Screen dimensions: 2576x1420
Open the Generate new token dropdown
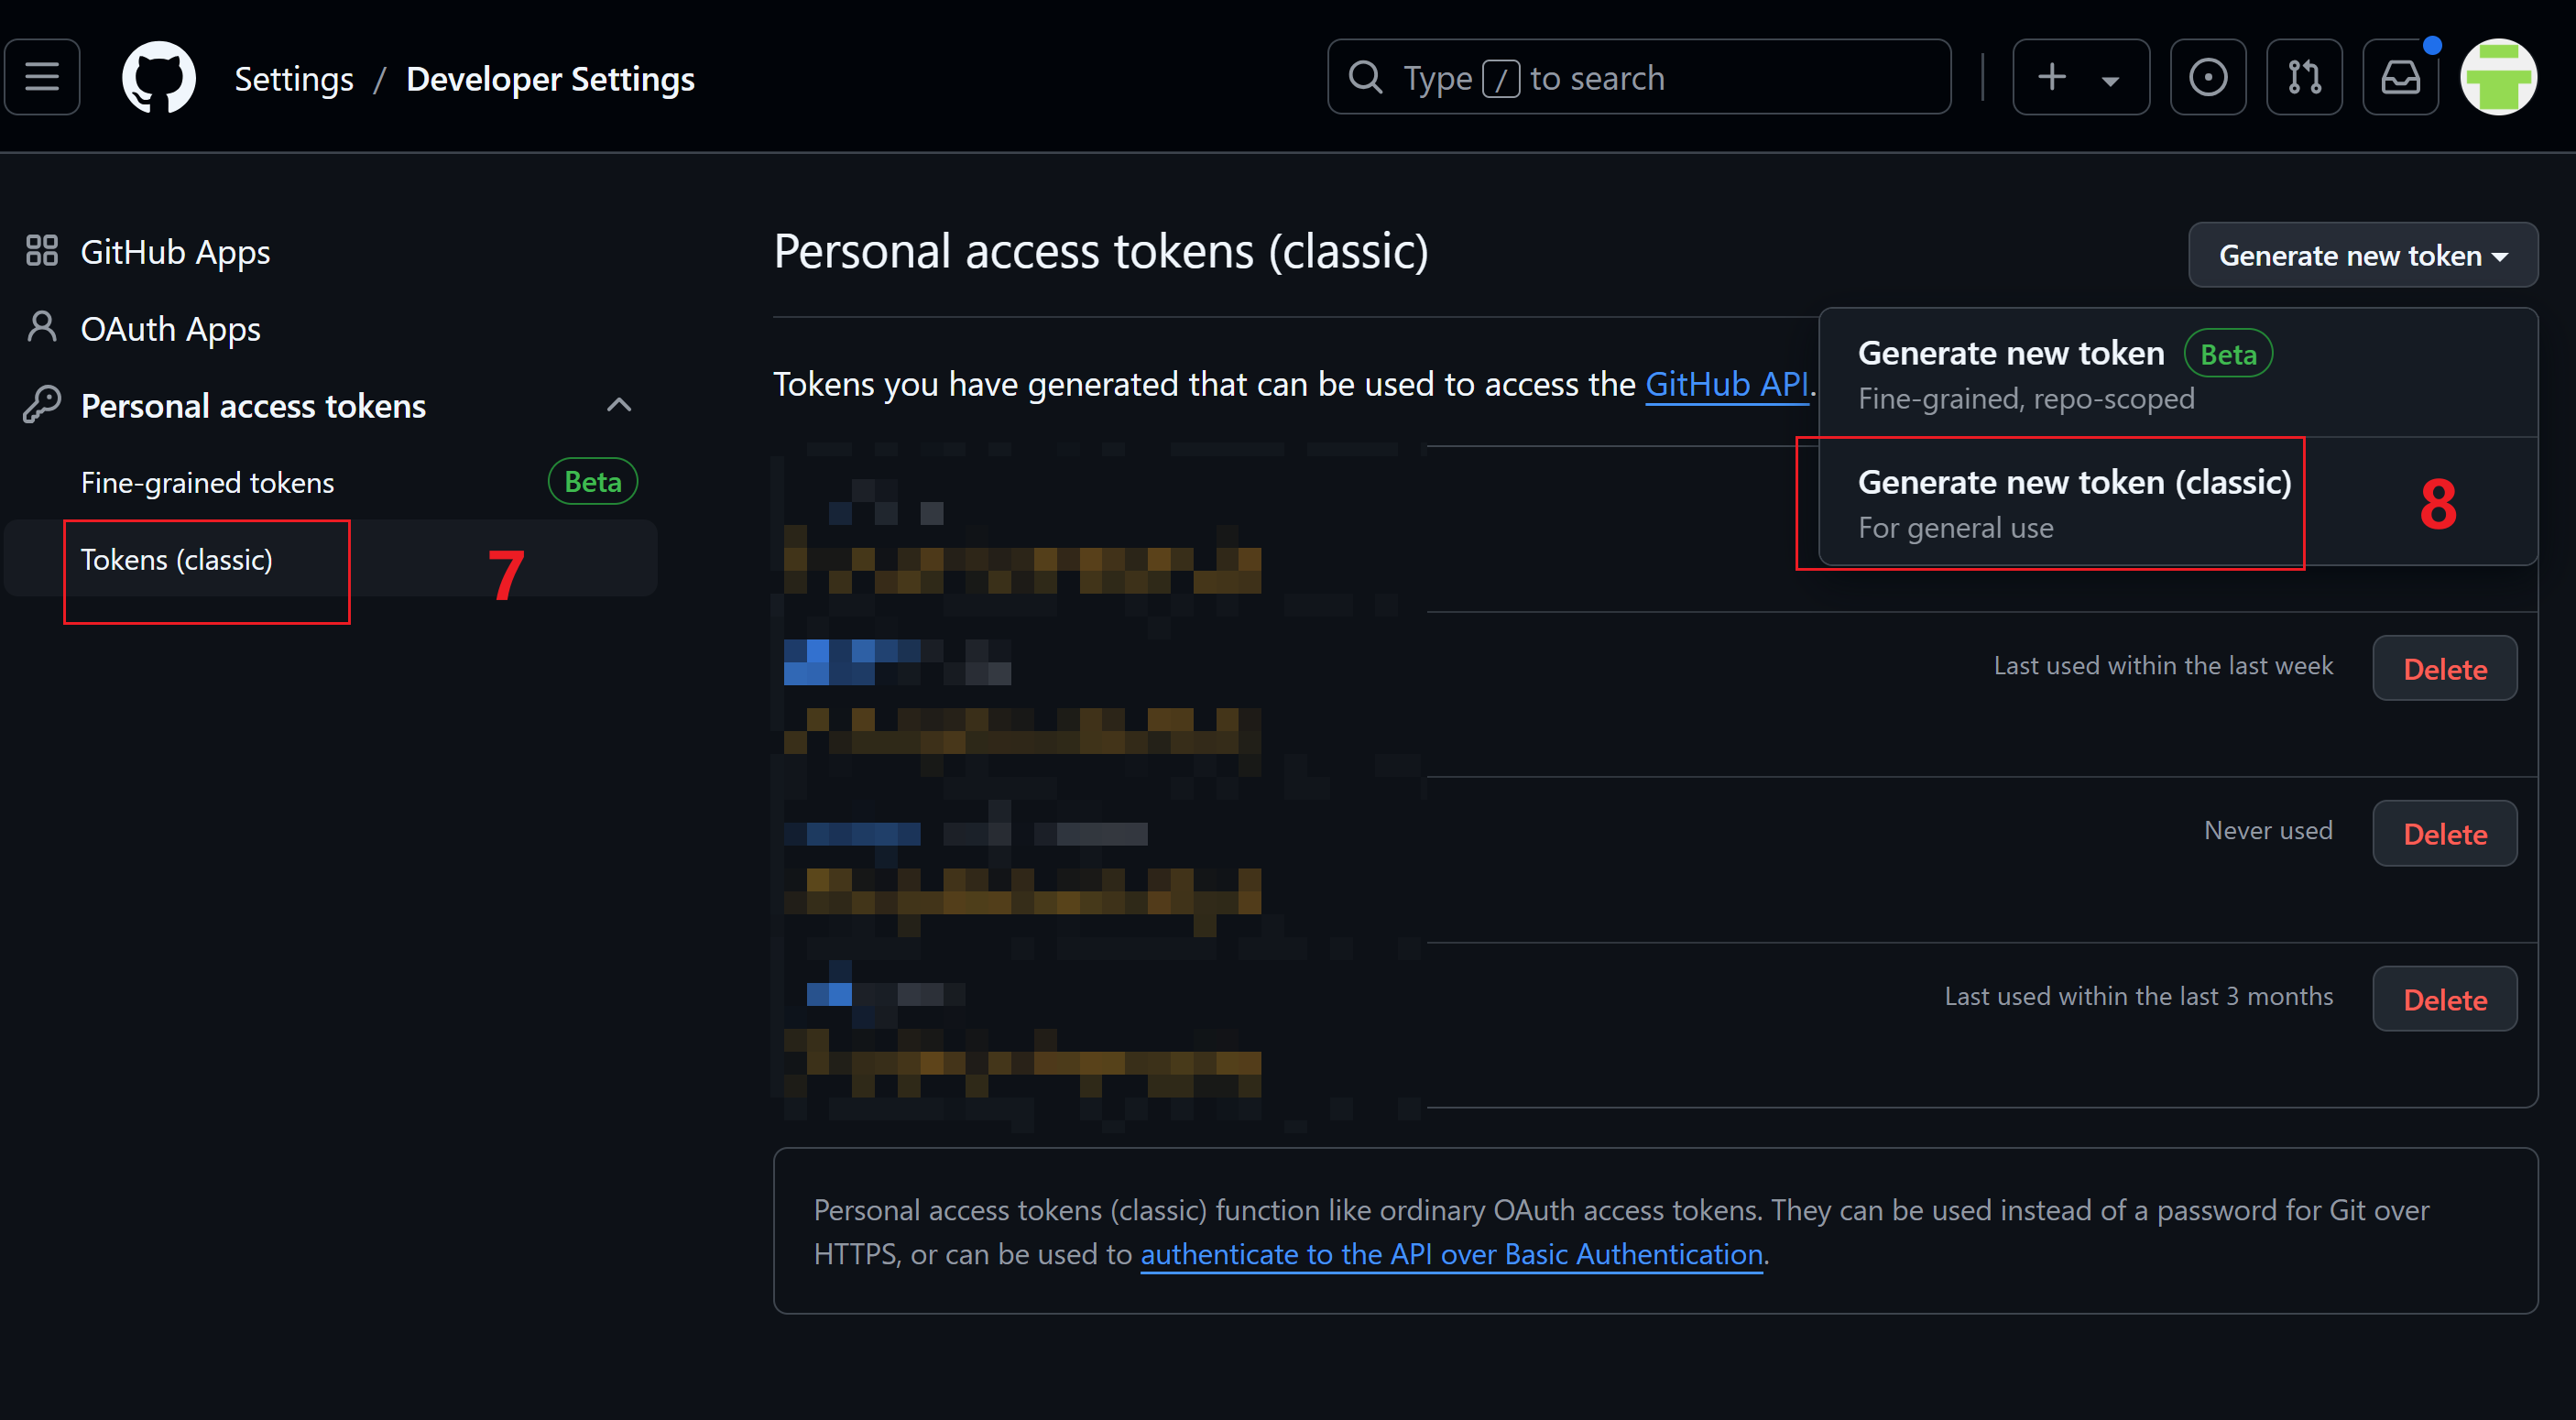click(2363, 255)
